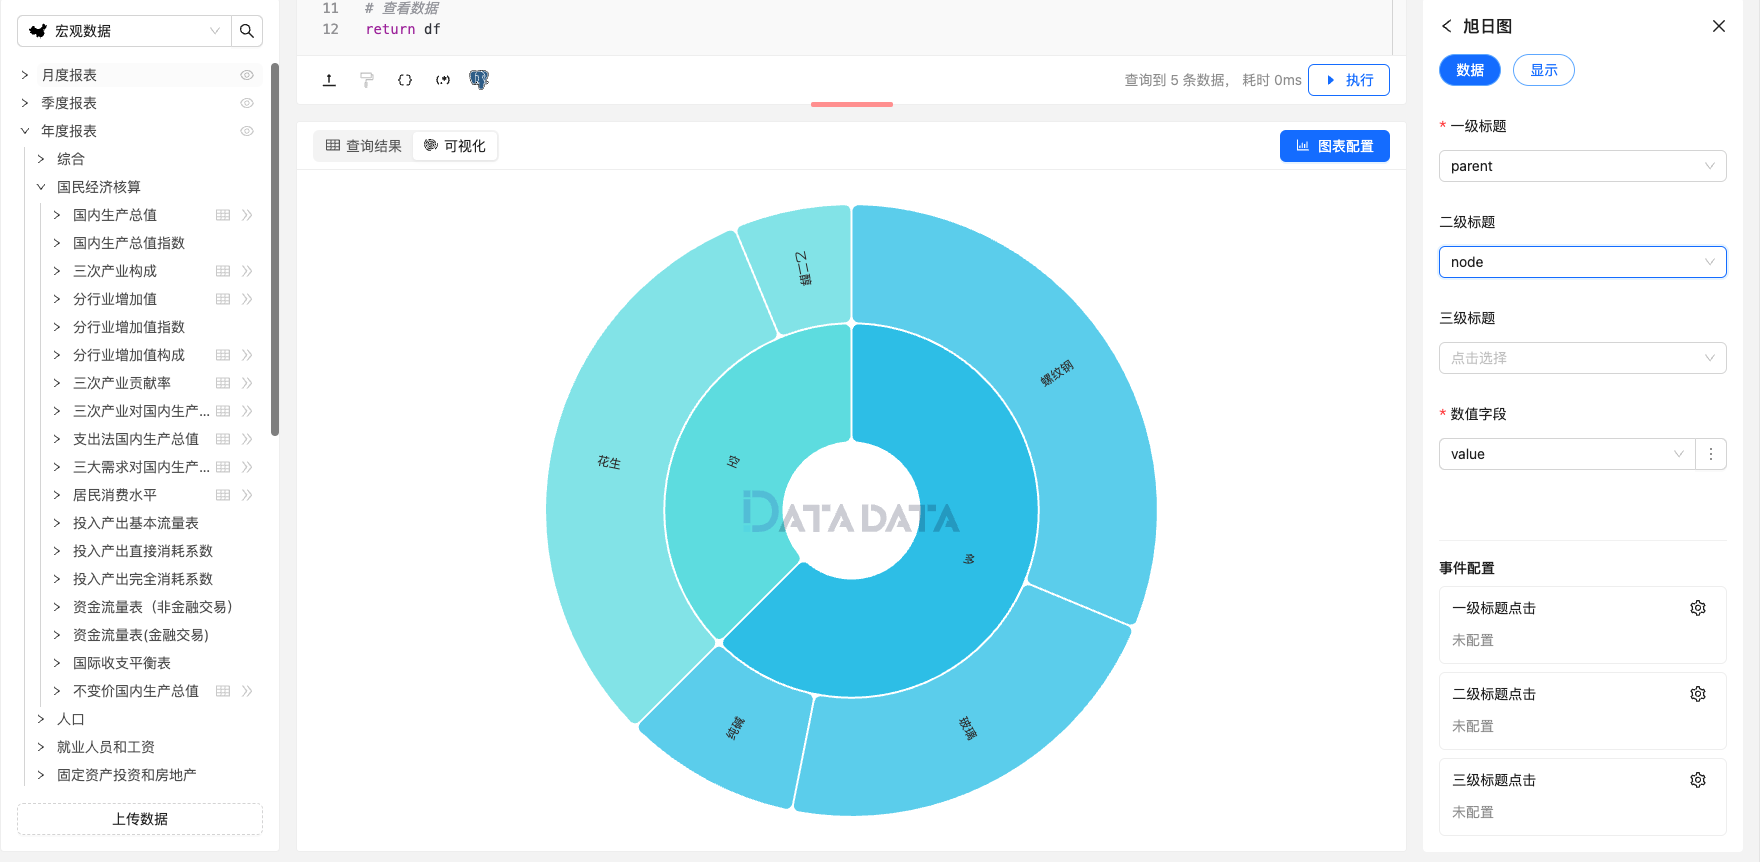Click the format paint-roller icon
The height and width of the screenshot is (862, 1760).
367,80
